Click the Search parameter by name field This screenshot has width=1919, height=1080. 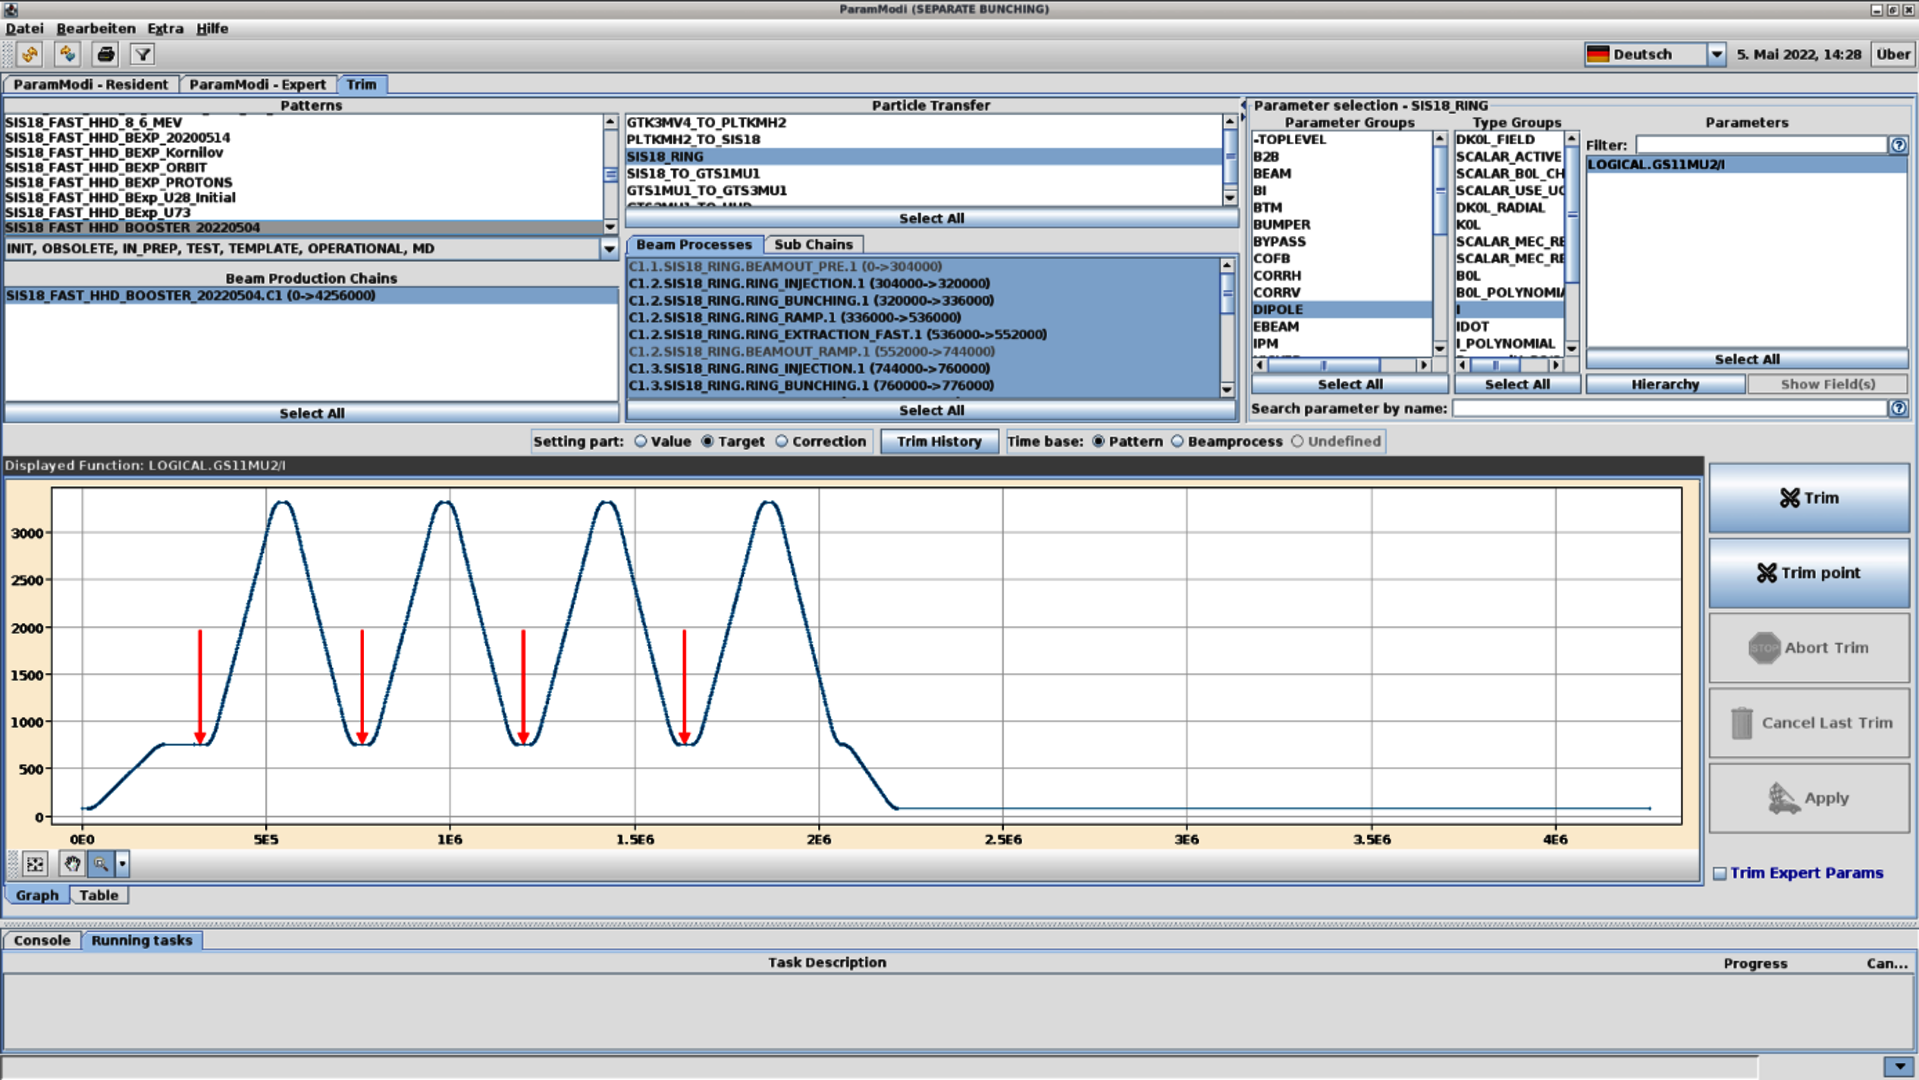[1668, 408]
